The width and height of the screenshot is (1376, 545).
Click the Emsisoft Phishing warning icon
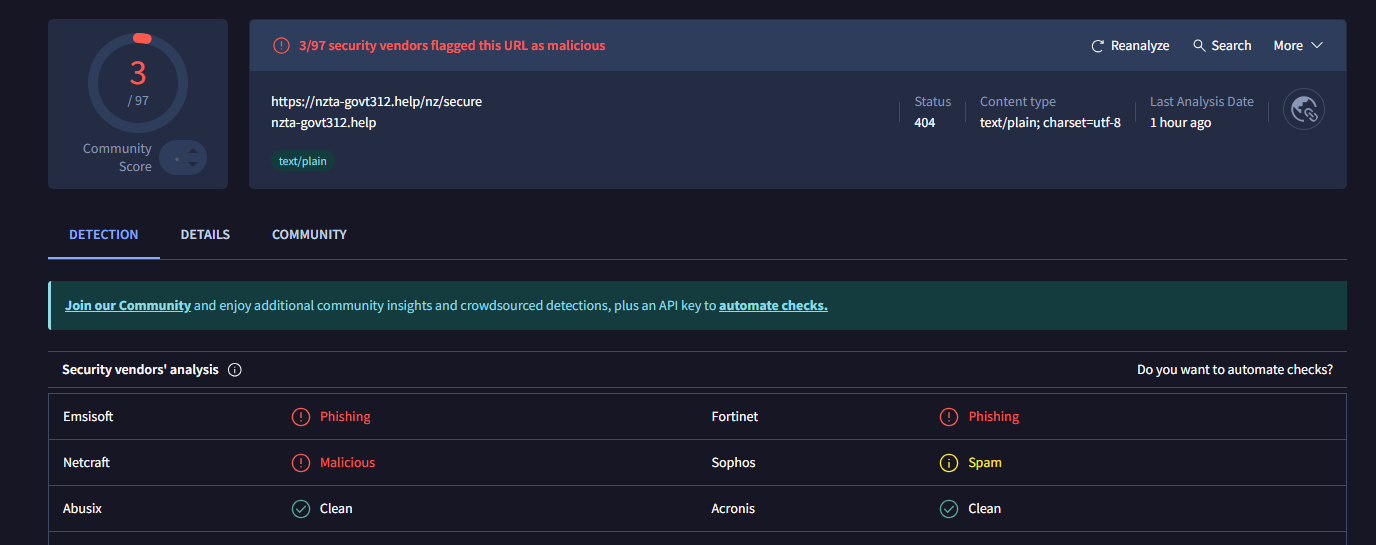click(x=301, y=417)
